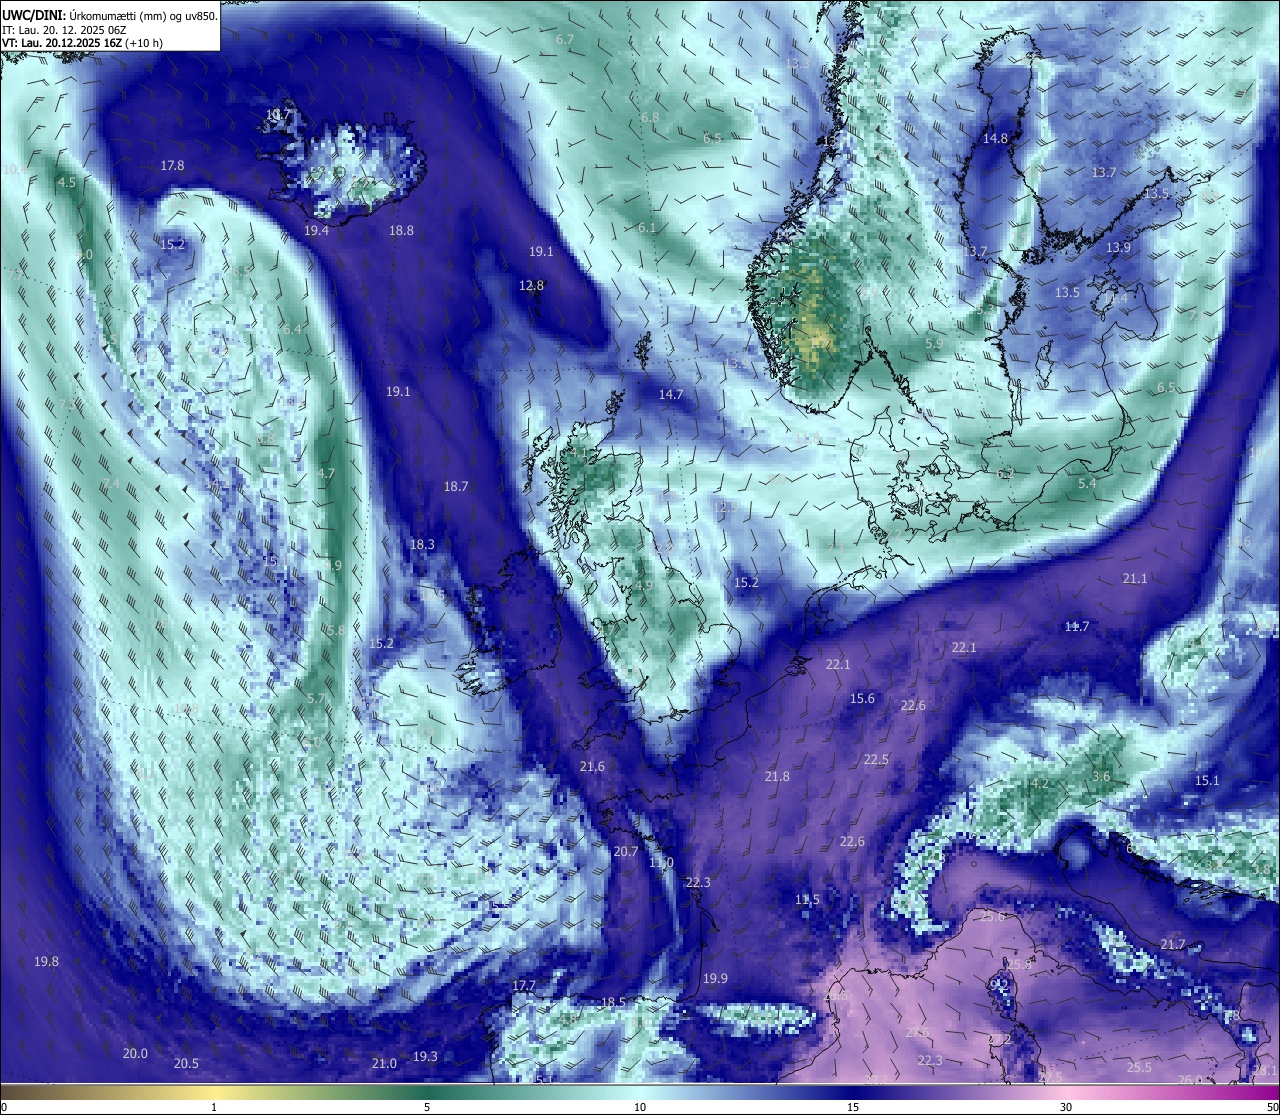1280x1115 pixels.
Task: Click the 25.5 value in the lower right
Action: [x=1139, y=1067]
